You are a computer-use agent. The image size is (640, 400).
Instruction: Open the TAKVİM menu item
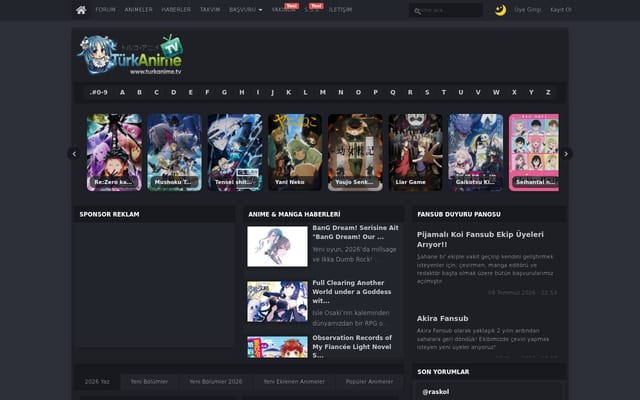click(210, 10)
